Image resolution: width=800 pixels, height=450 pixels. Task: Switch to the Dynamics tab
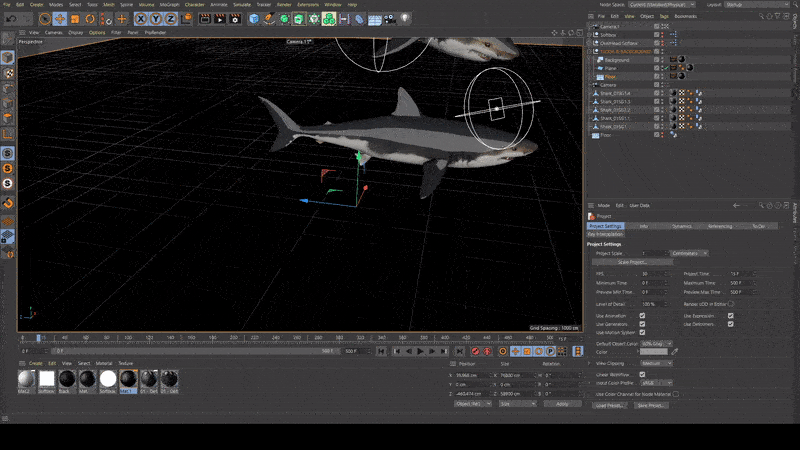[x=682, y=226]
